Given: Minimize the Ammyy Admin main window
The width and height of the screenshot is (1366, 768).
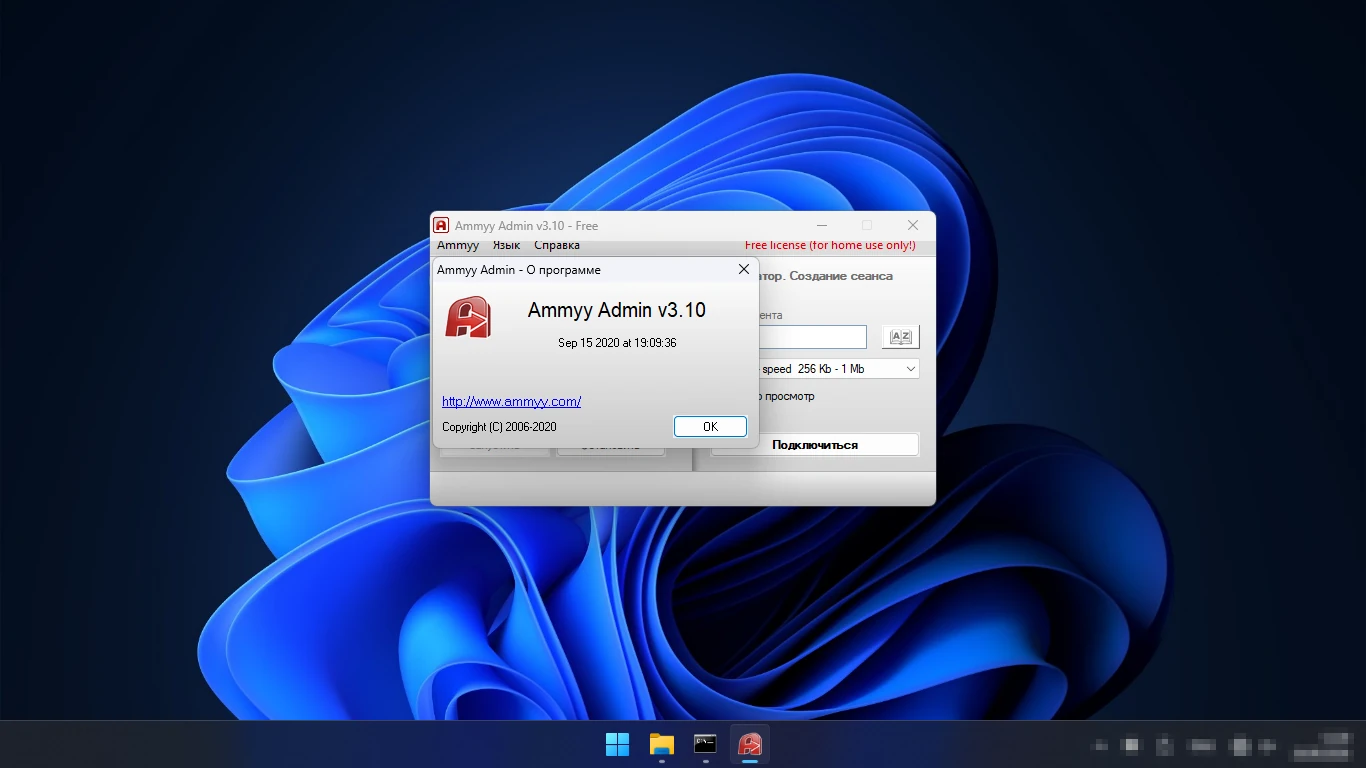Looking at the screenshot, I should pos(821,226).
